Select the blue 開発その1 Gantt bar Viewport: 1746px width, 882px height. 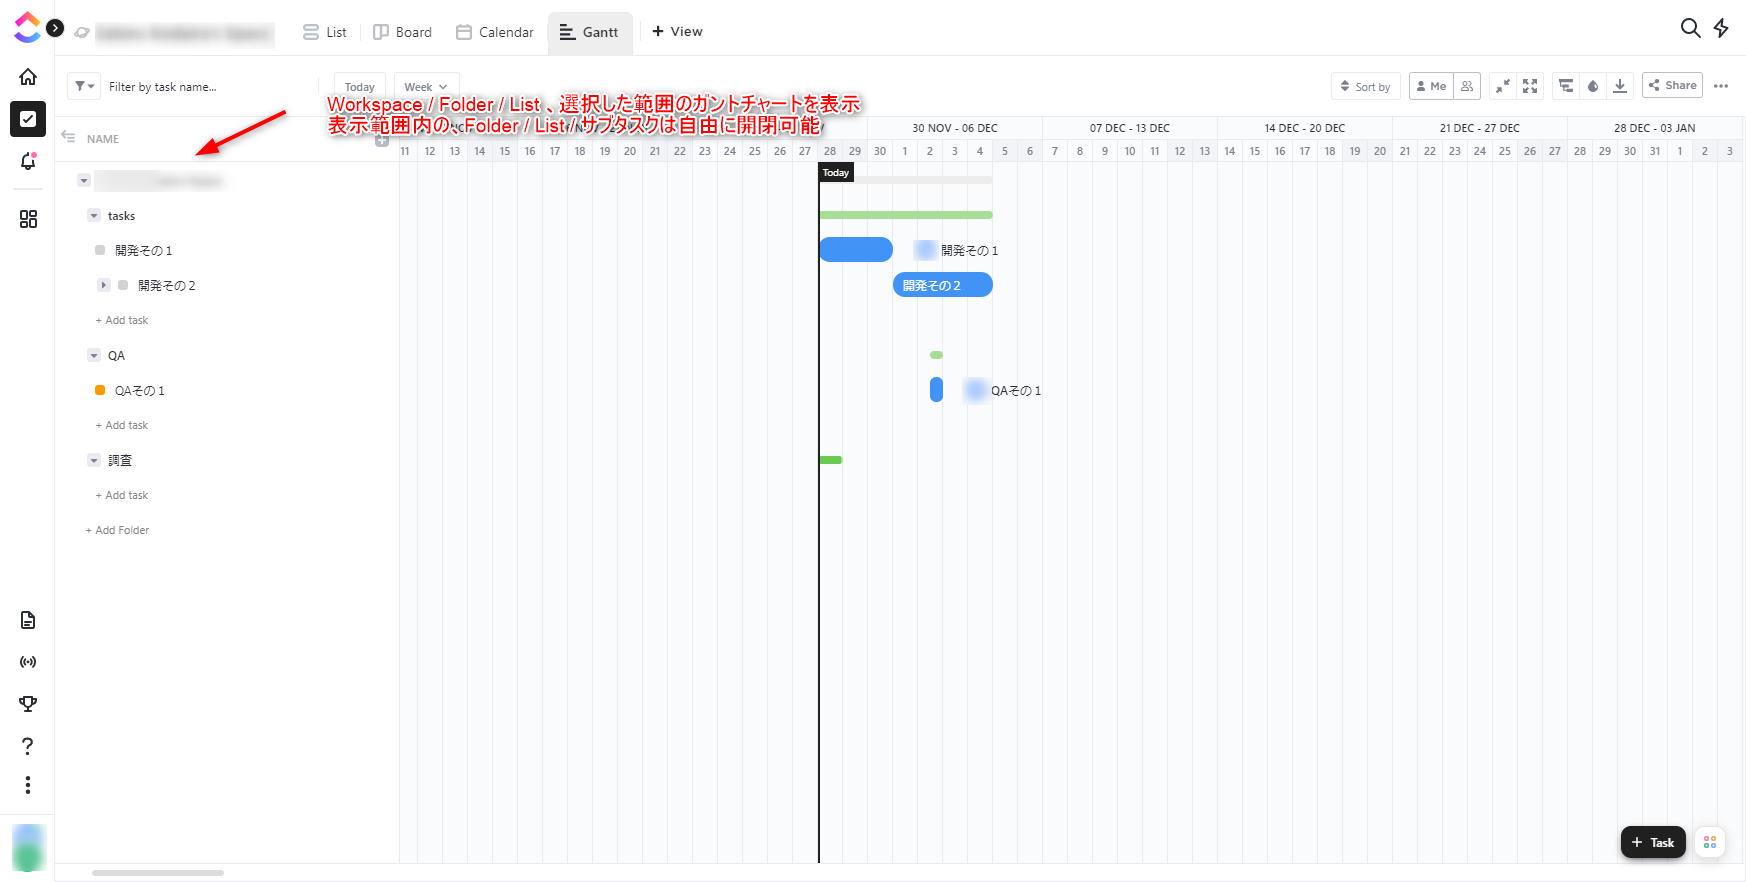(x=856, y=250)
